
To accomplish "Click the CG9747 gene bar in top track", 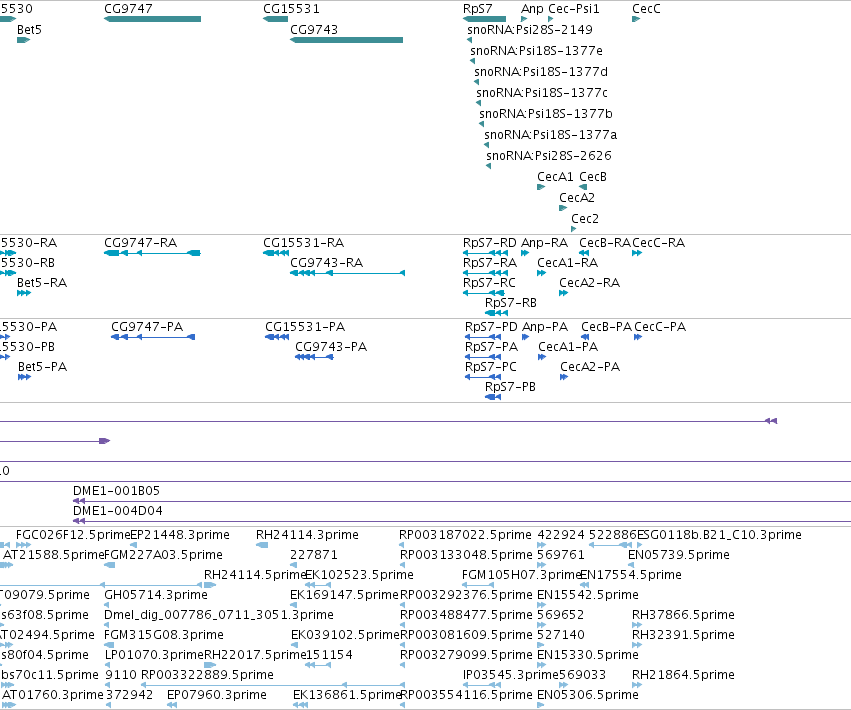I will [153, 19].
